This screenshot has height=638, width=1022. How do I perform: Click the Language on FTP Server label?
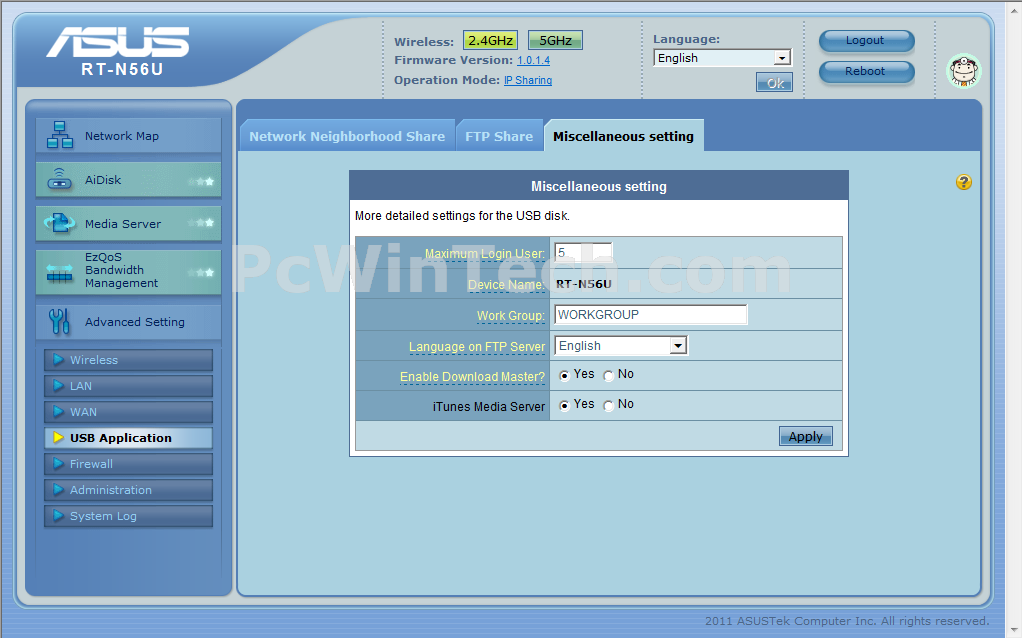476,347
